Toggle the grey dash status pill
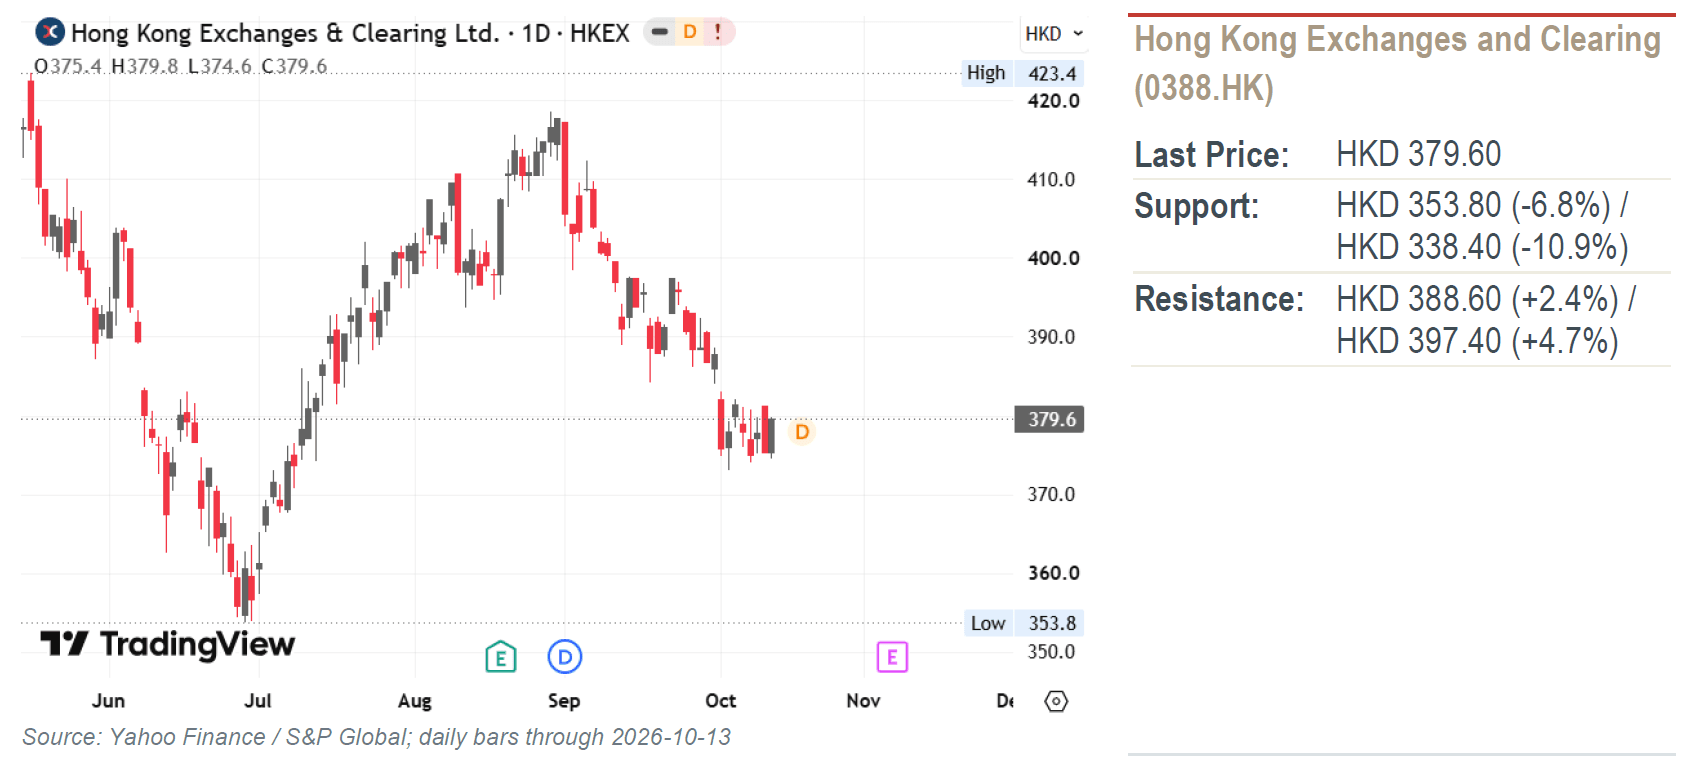This screenshot has height=771, width=1691. pos(659,32)
